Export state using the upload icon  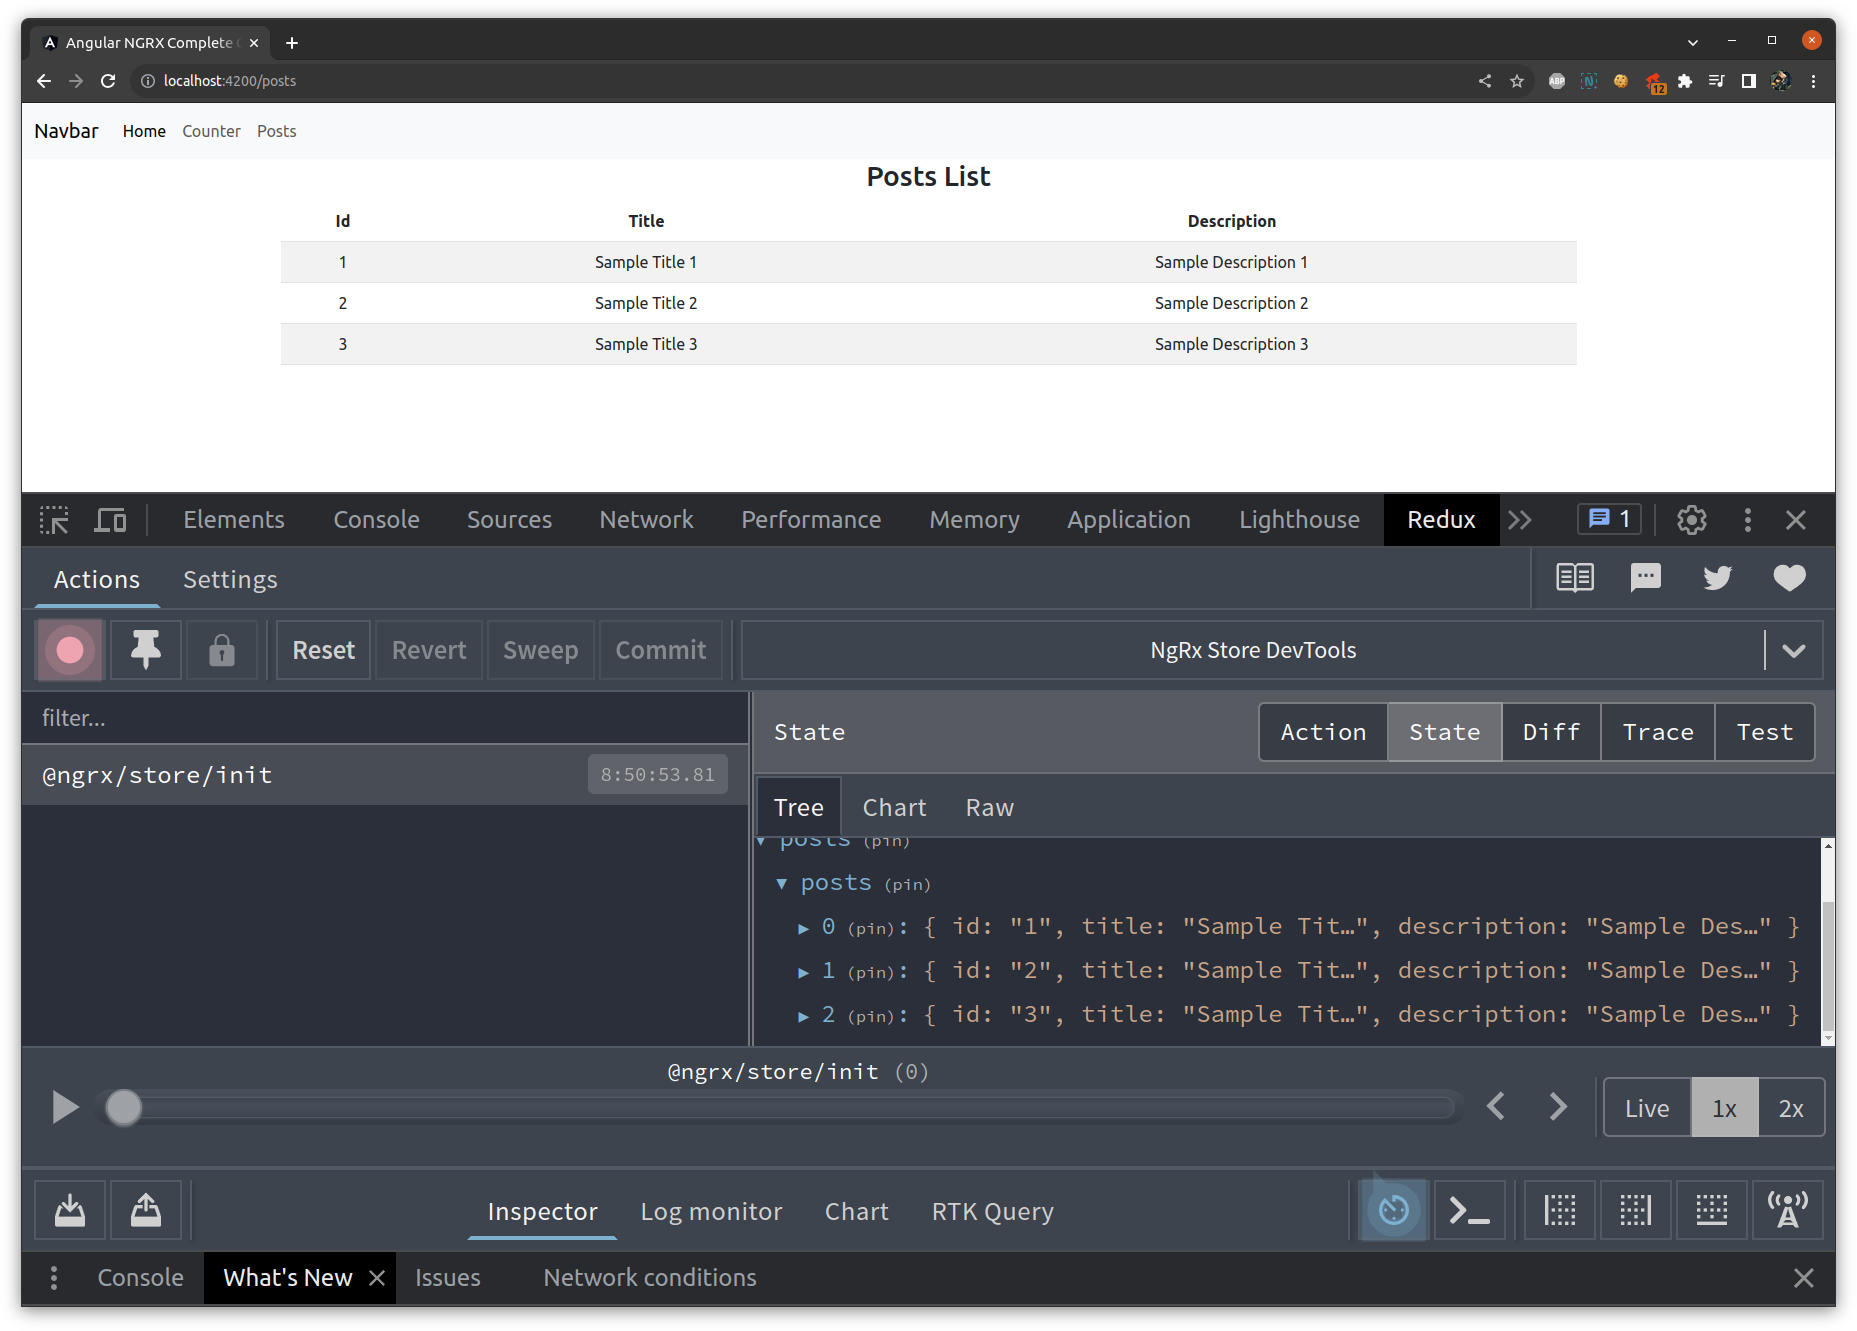[146, 1210]
